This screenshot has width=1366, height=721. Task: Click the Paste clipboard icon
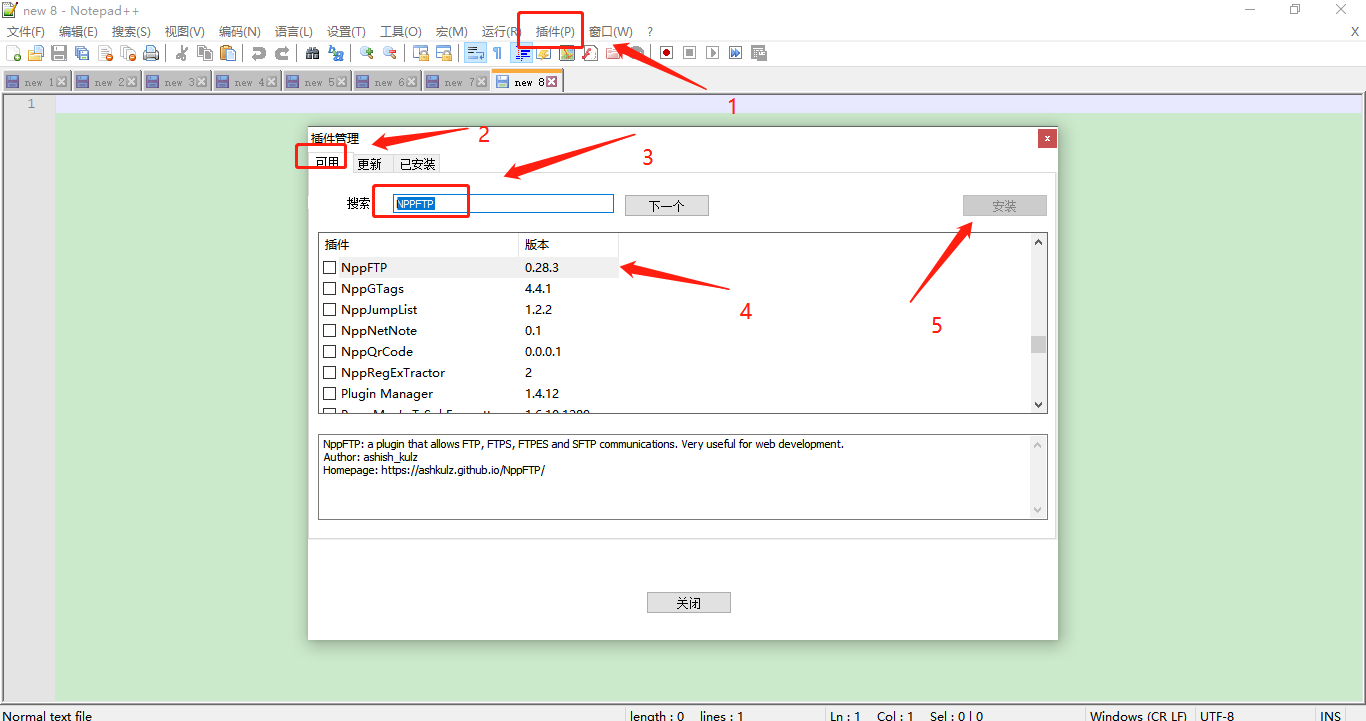click(227, 53)
